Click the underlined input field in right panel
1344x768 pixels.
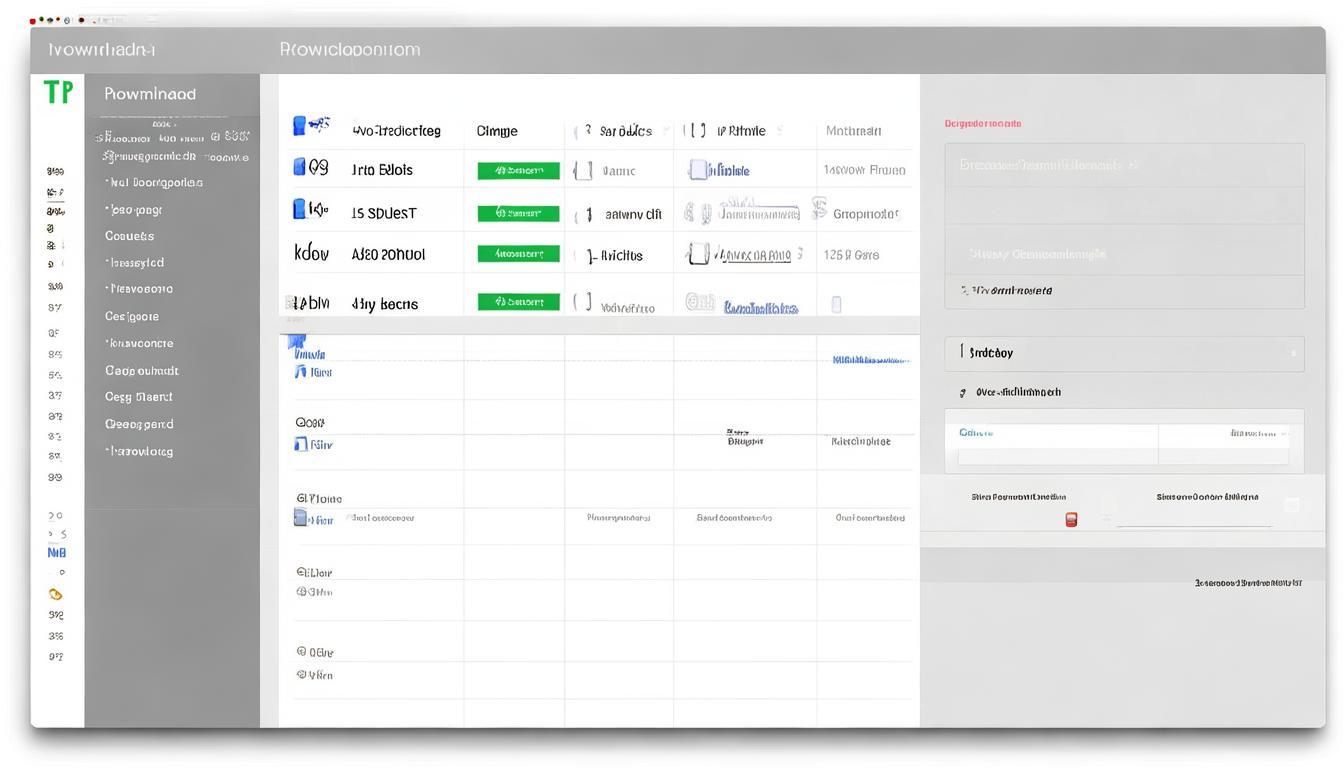(1194, 520)
